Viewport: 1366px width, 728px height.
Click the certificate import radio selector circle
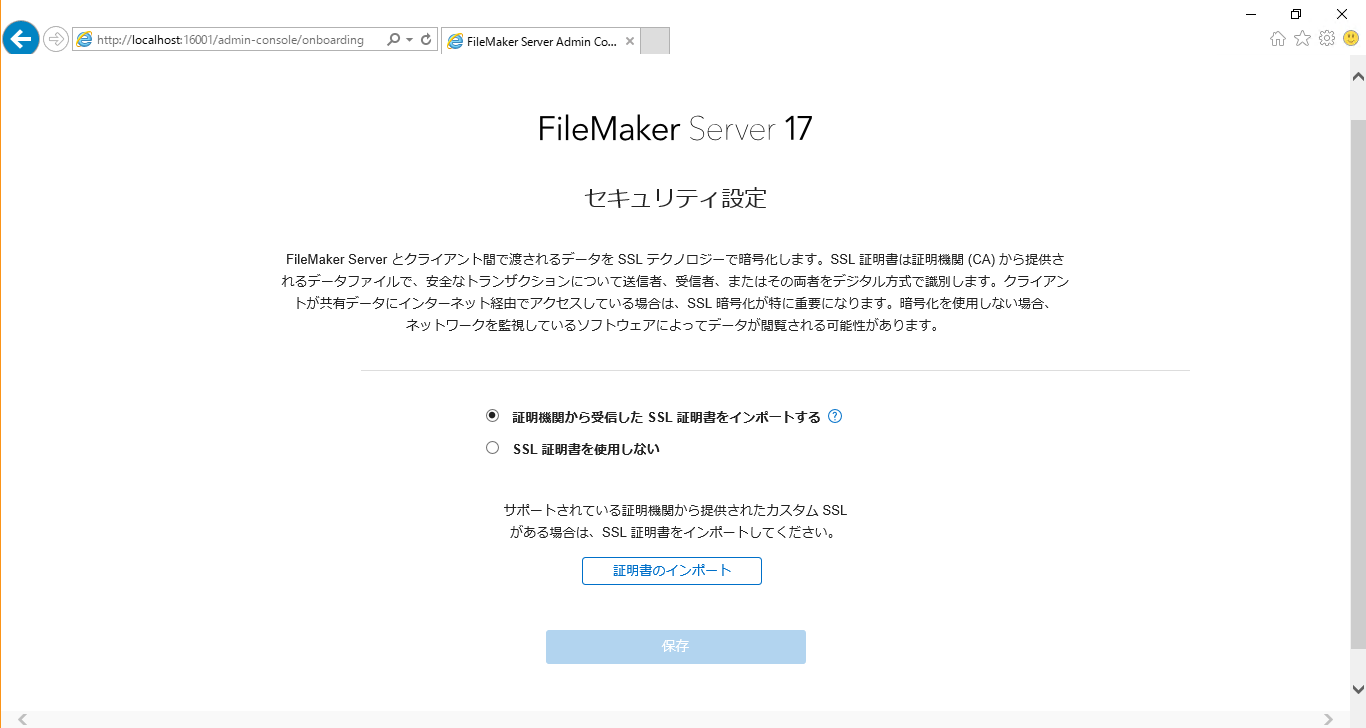coord(491,415)
